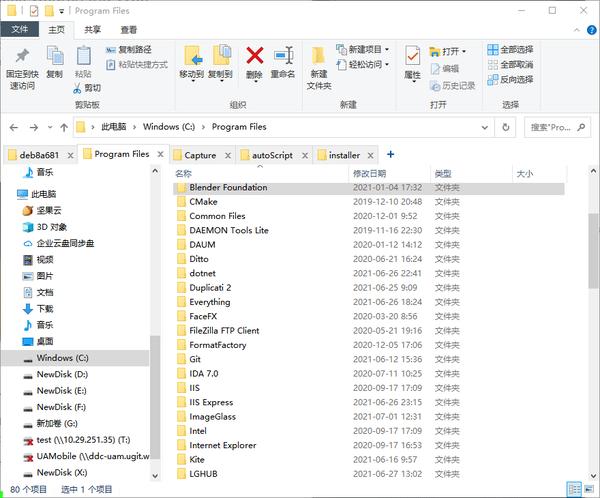Expand breadcrumb arrow after Windows (C:)
The image size is (600, 498).
[203, 127]
